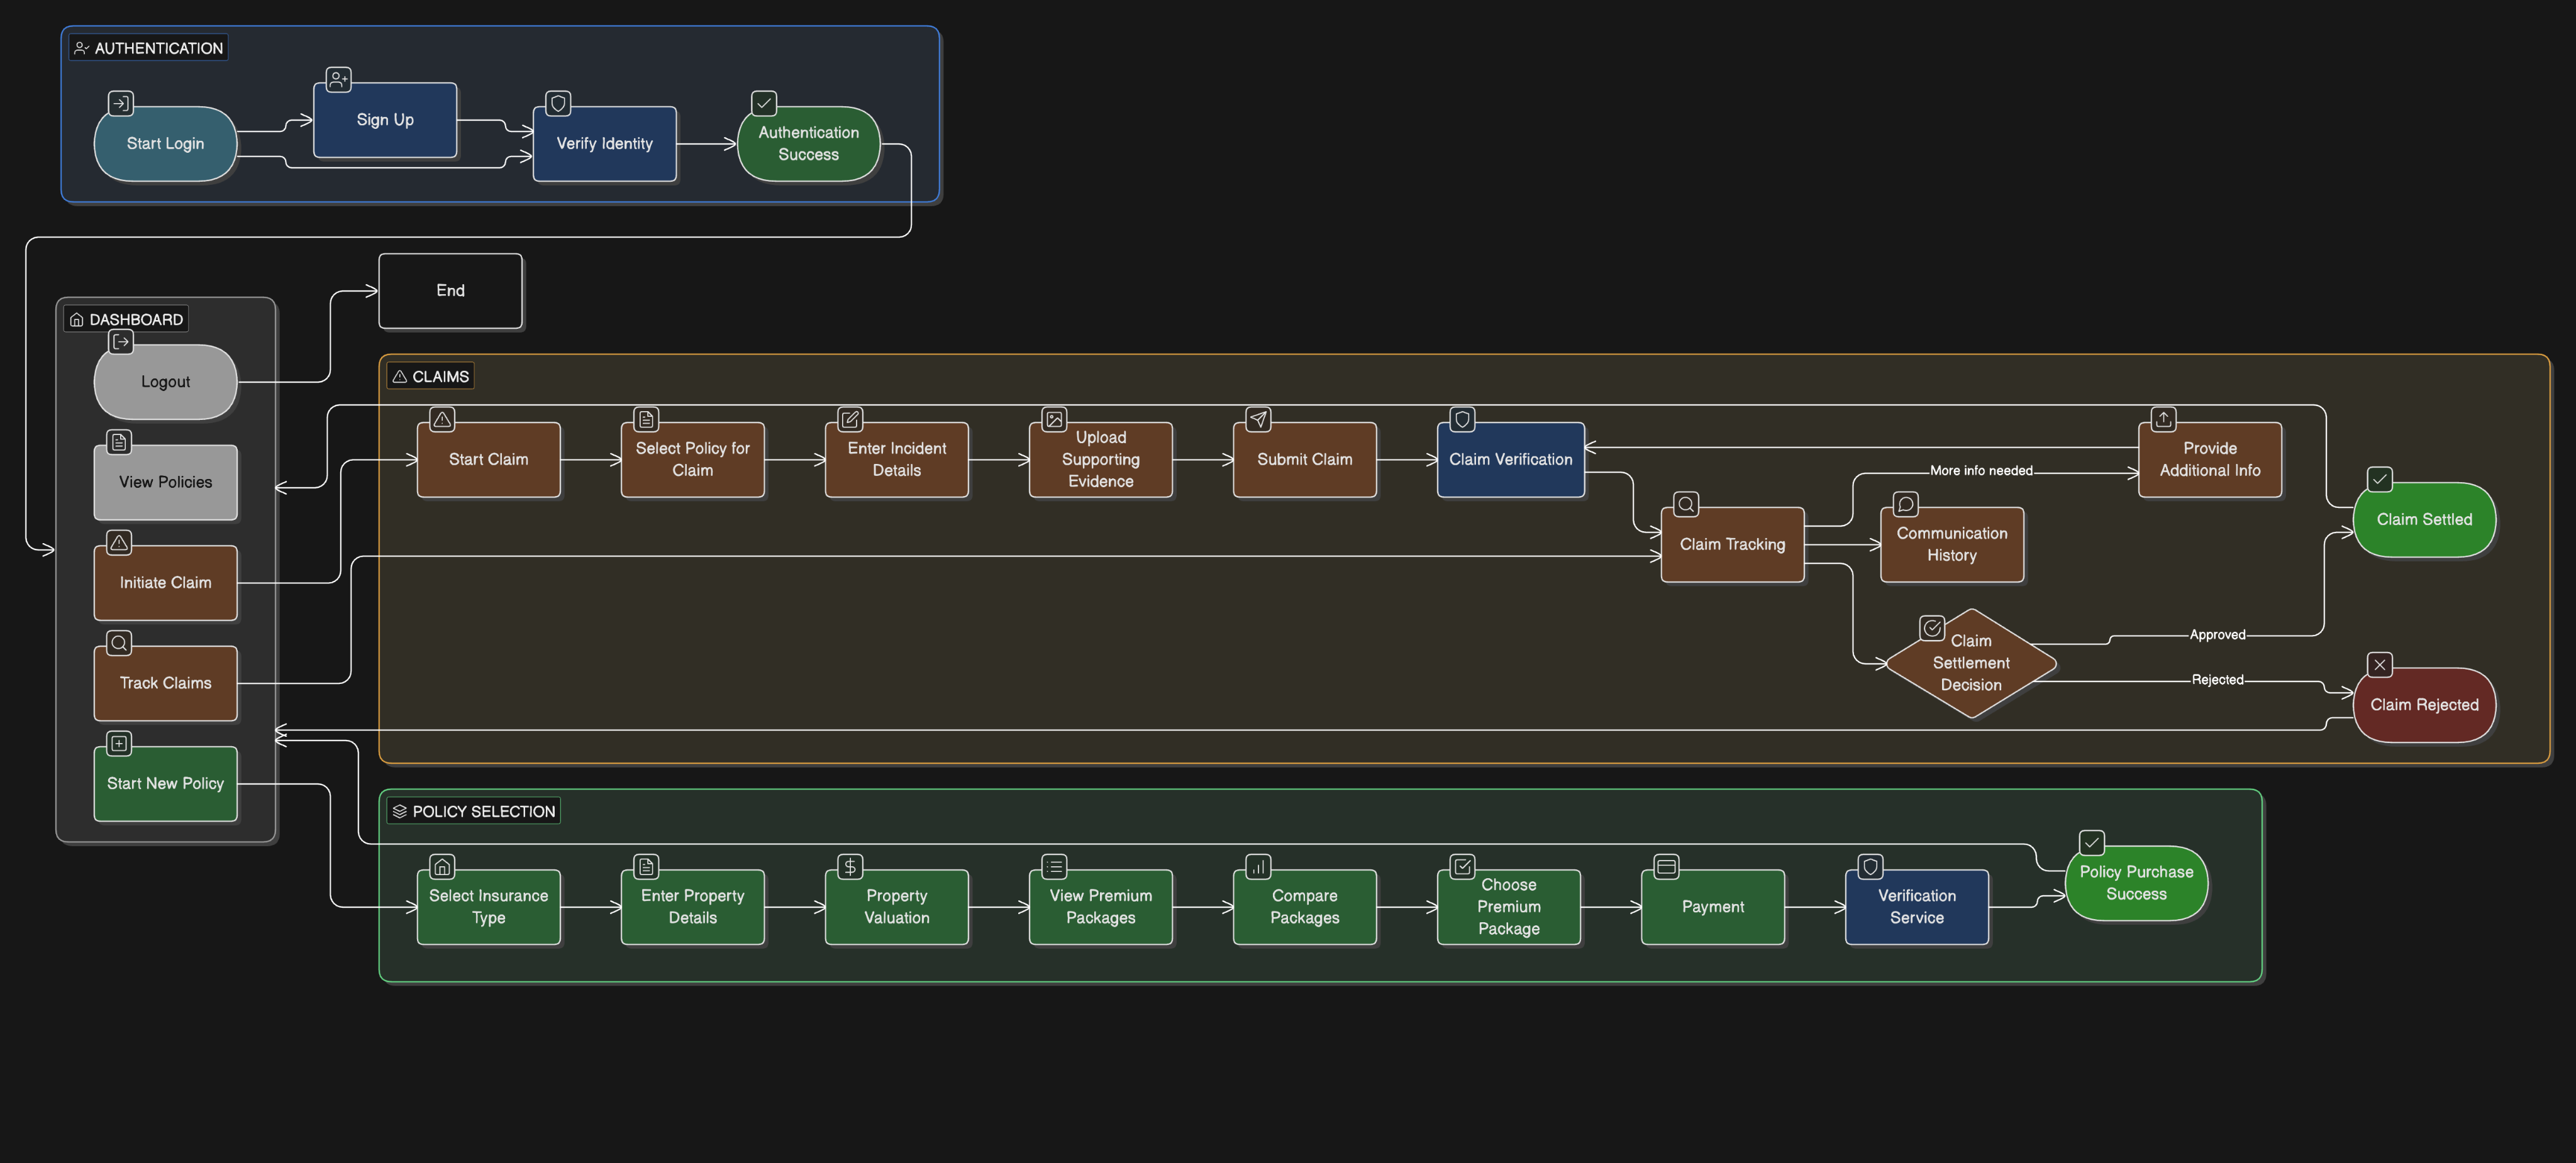The image size is (2576, 1163).
Task: Click the dollar icon on Property Valuation
Action: click(850, 866)
